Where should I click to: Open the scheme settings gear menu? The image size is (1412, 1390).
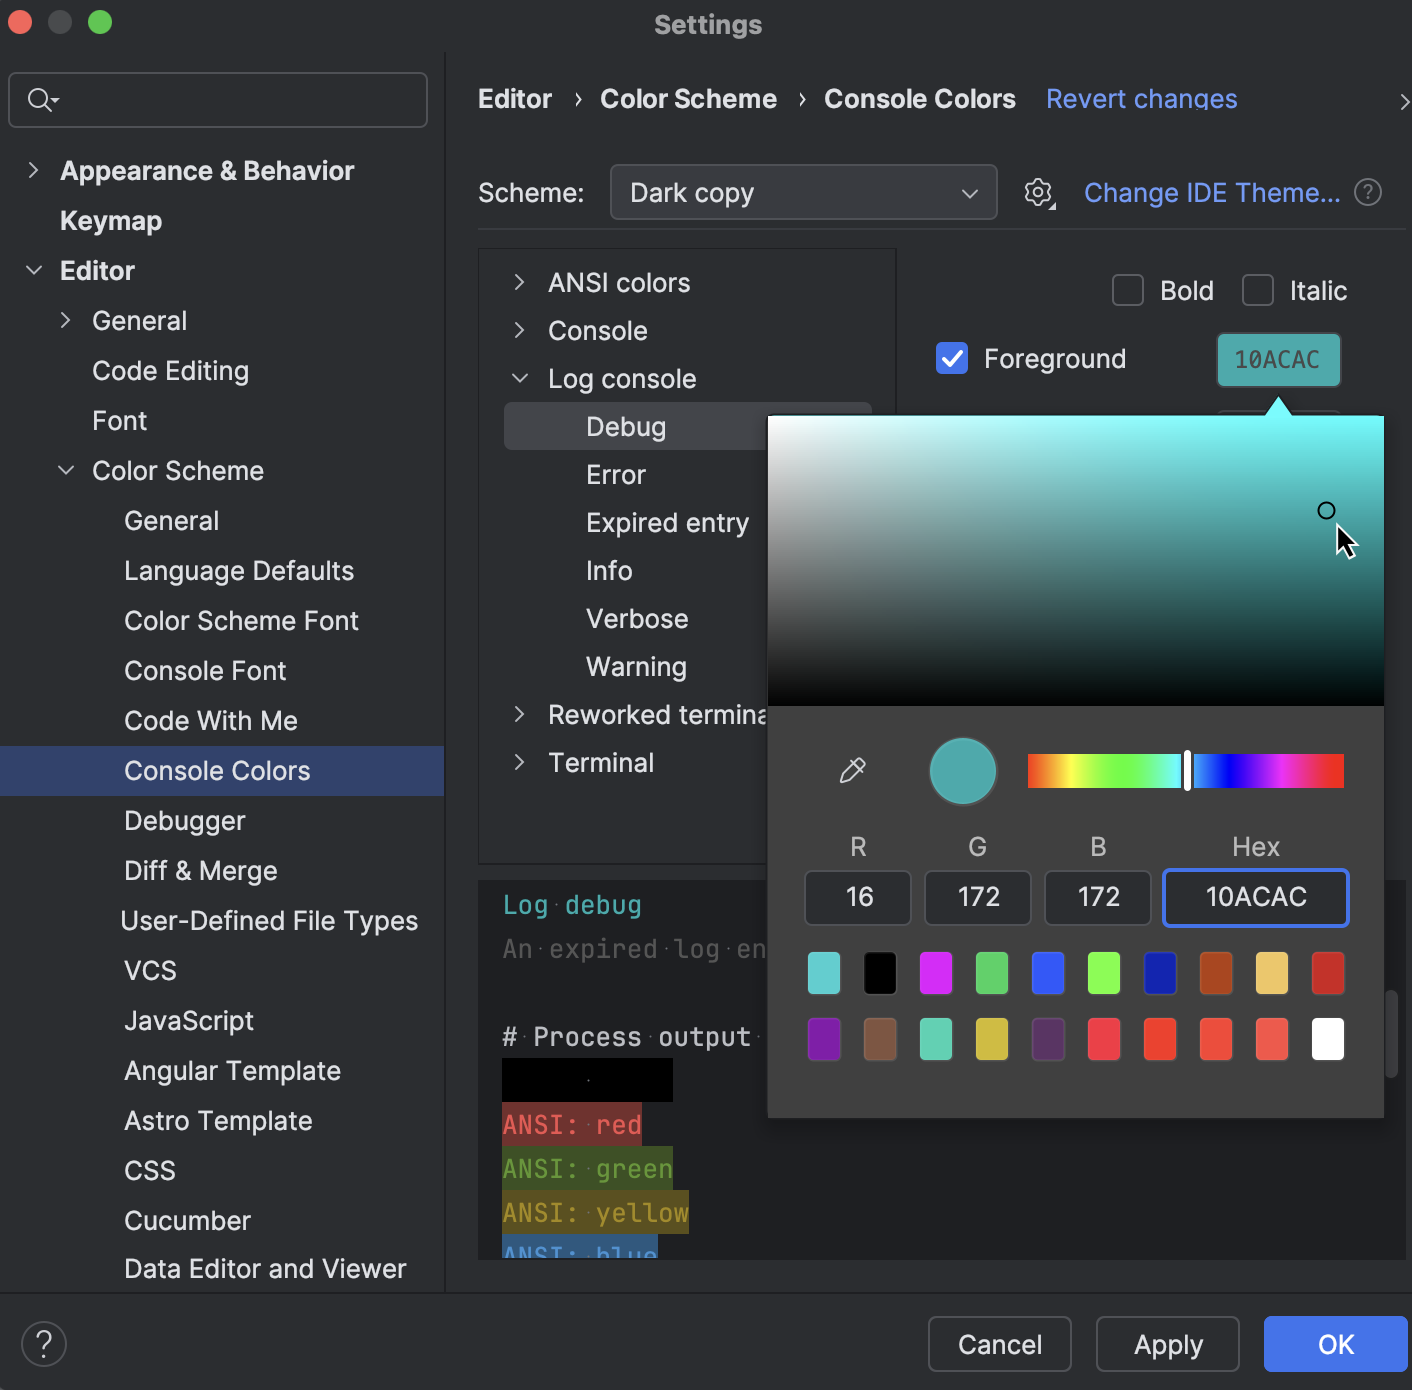coord(1038,192)
